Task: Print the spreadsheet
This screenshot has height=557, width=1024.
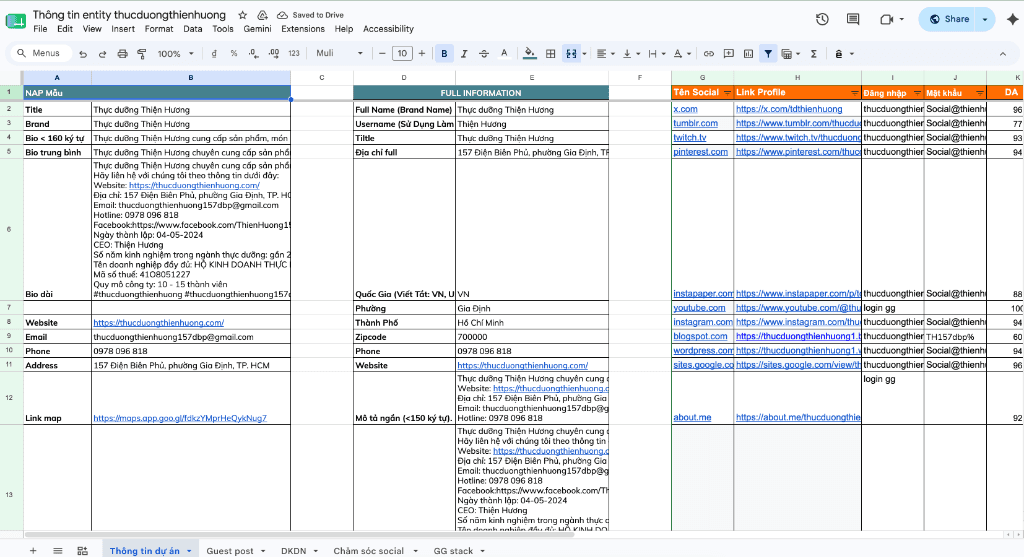Action: (x=122, y=54)
